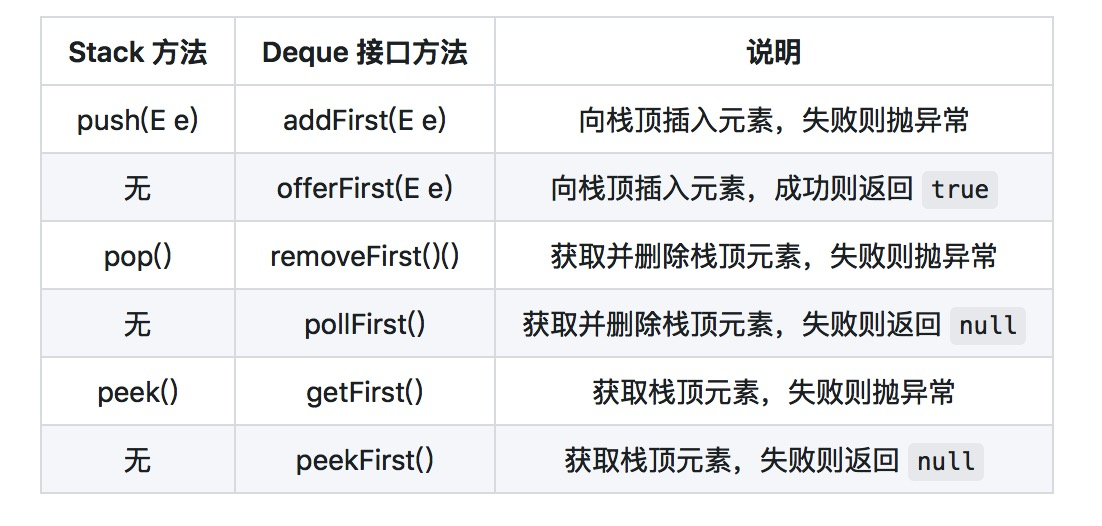This screenshot has width=1102, height=526.
Task: Click the "无" cell beside offerFirst(E e)
Action: pos(137,188)
